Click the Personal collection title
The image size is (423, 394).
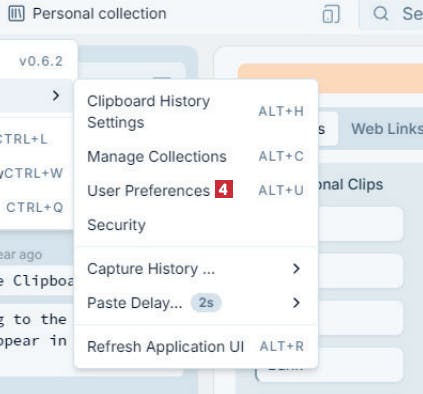(x=99, y=14)
